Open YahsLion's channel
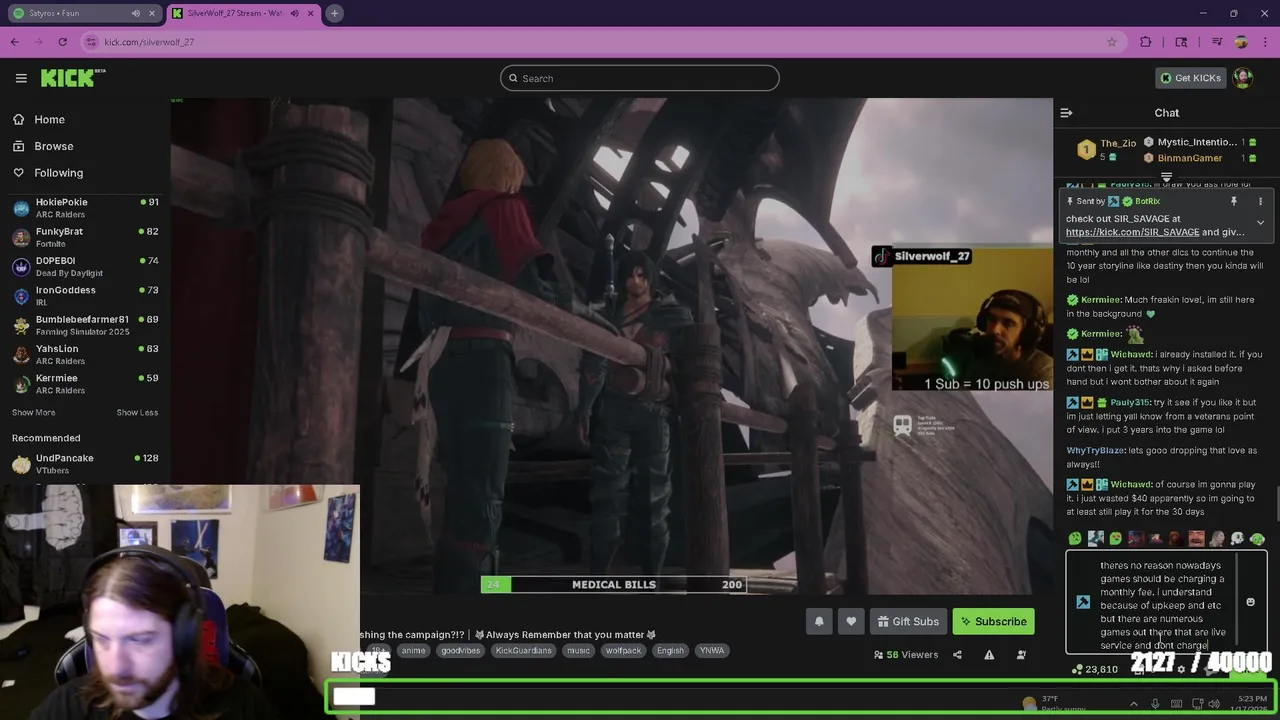This screenshot has width=1280, height=720. (85, 354)
